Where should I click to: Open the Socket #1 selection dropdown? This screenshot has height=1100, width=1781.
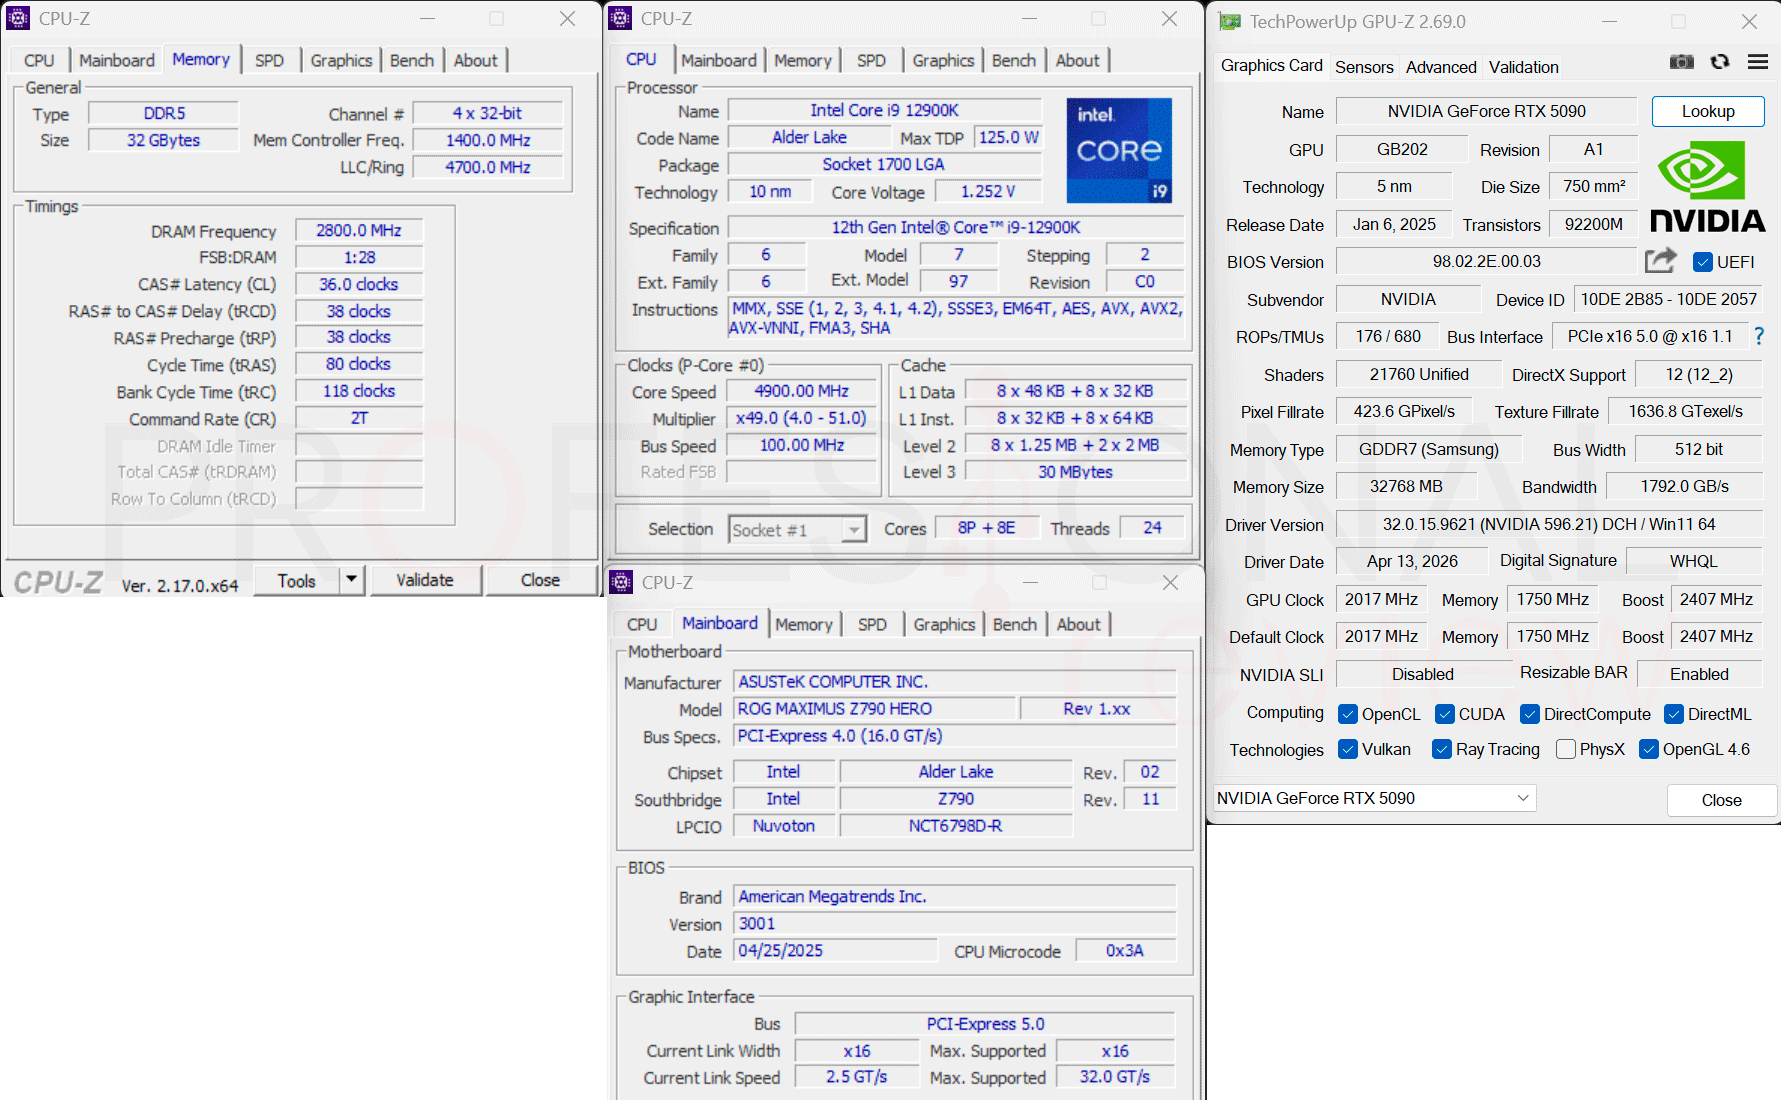click(x=797, y=530)
